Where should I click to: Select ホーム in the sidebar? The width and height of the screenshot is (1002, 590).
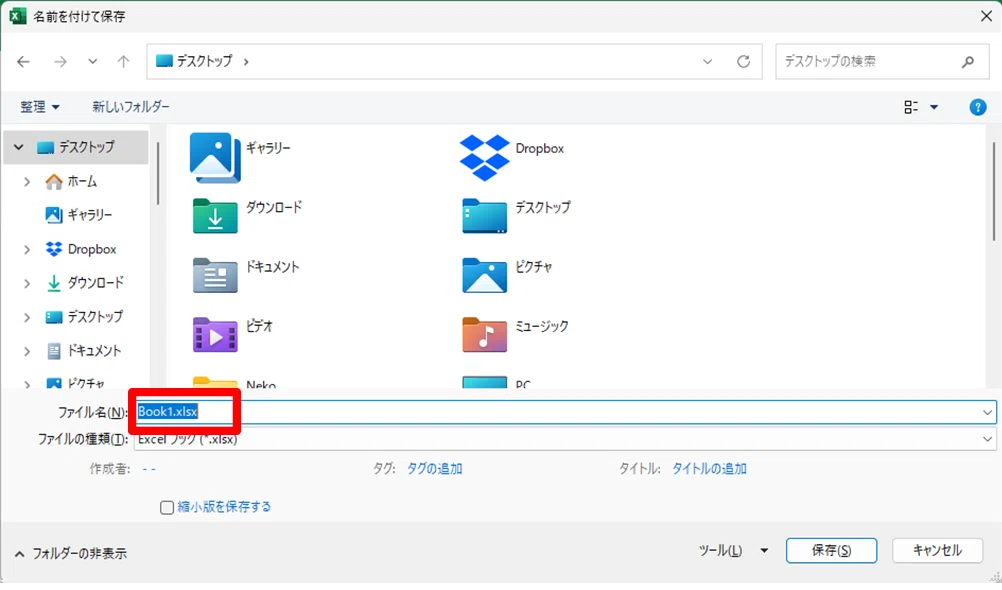click(71, 182)
